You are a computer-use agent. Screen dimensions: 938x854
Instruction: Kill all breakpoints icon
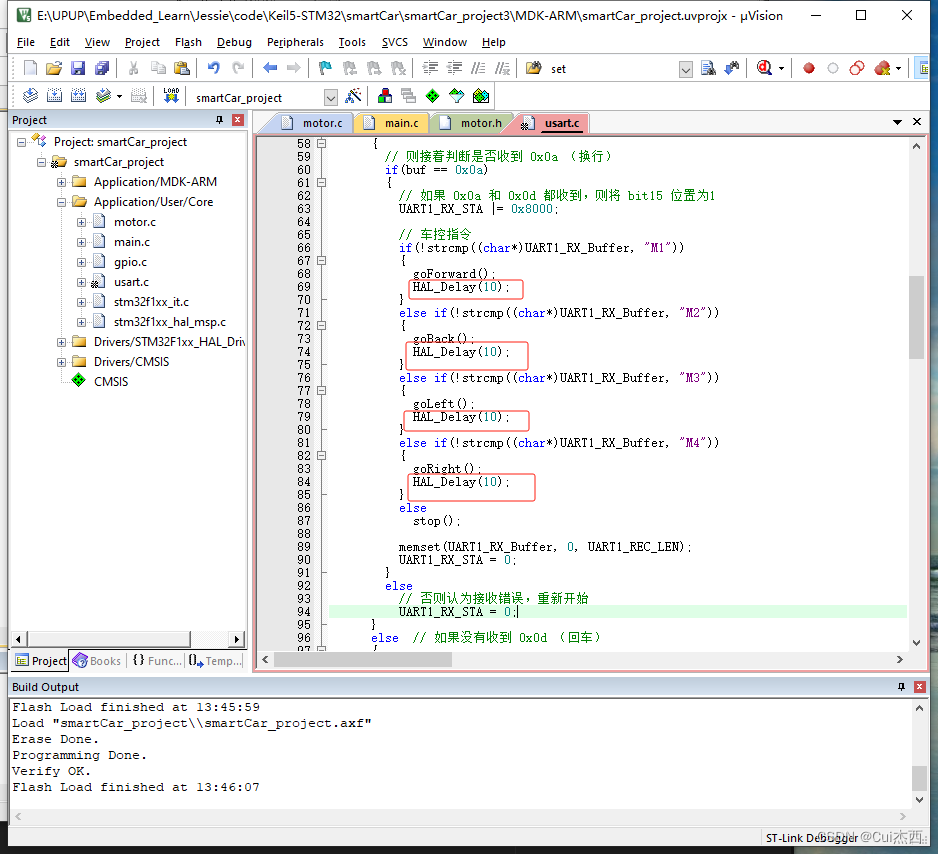click(x=882, y=68)
